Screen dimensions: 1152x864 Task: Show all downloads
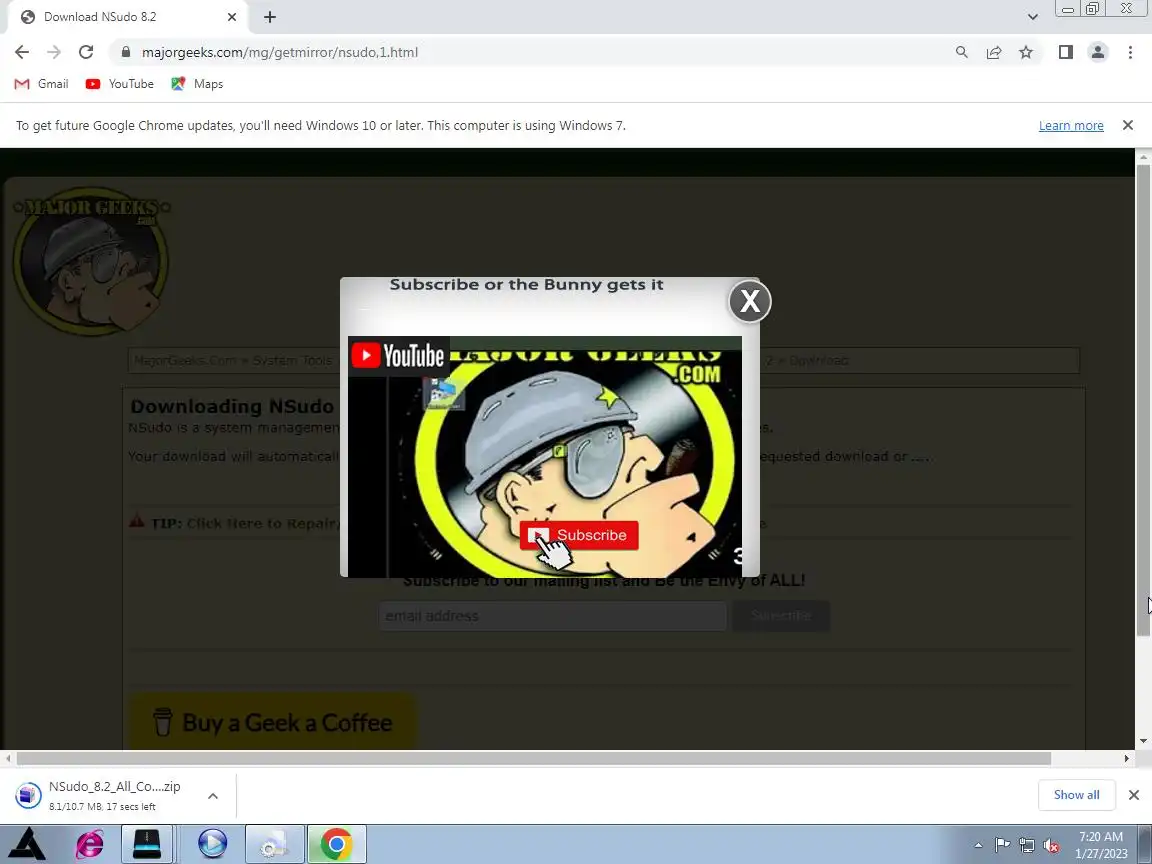tap(1076, 795)
